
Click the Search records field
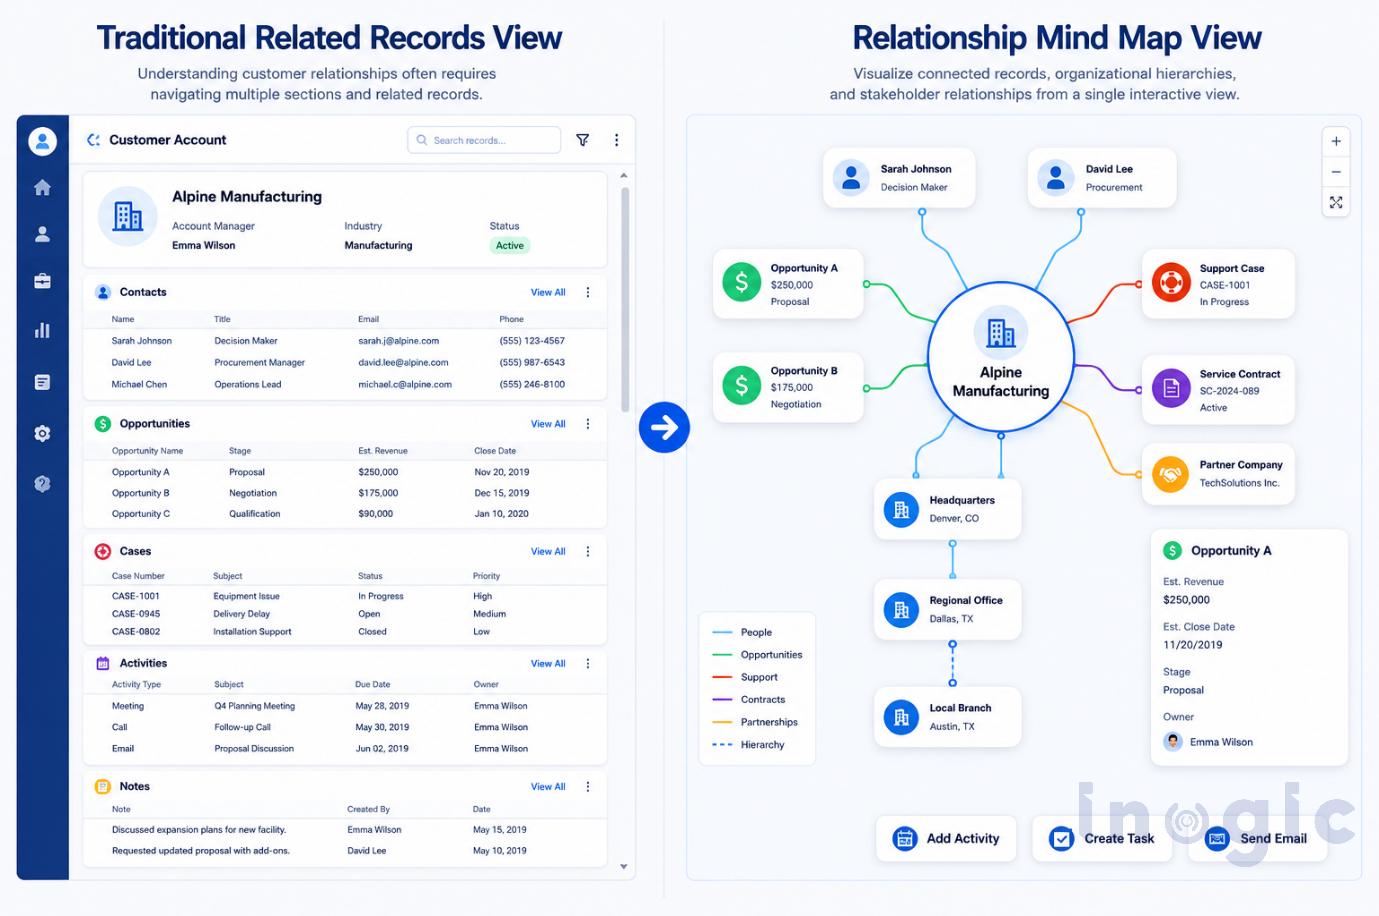pyautogui.click(x=484, y=140)
